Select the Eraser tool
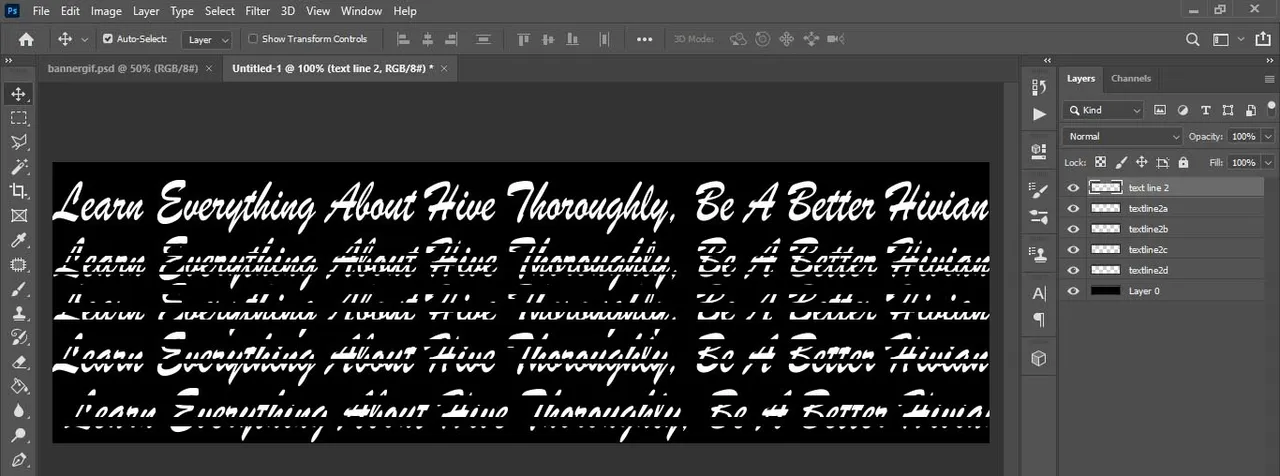 tap(18, 362)
